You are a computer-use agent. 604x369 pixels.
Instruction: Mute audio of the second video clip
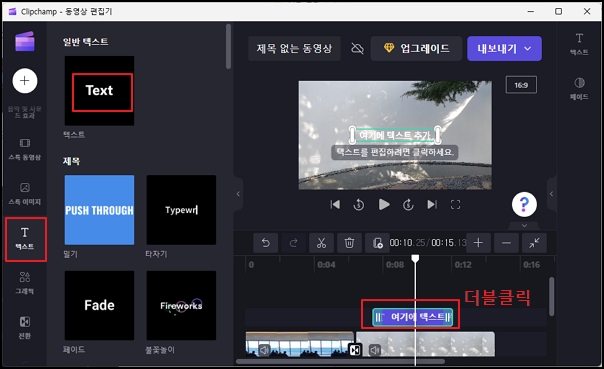pos(375,350)
